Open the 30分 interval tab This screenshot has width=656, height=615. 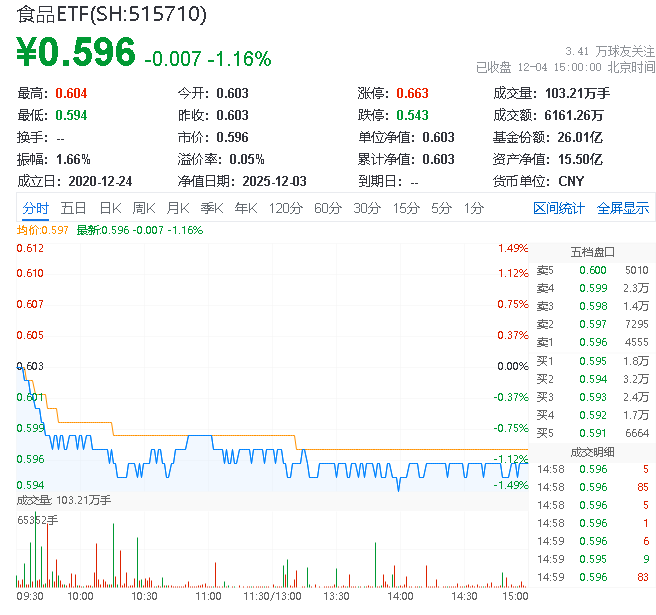point(366,208)
